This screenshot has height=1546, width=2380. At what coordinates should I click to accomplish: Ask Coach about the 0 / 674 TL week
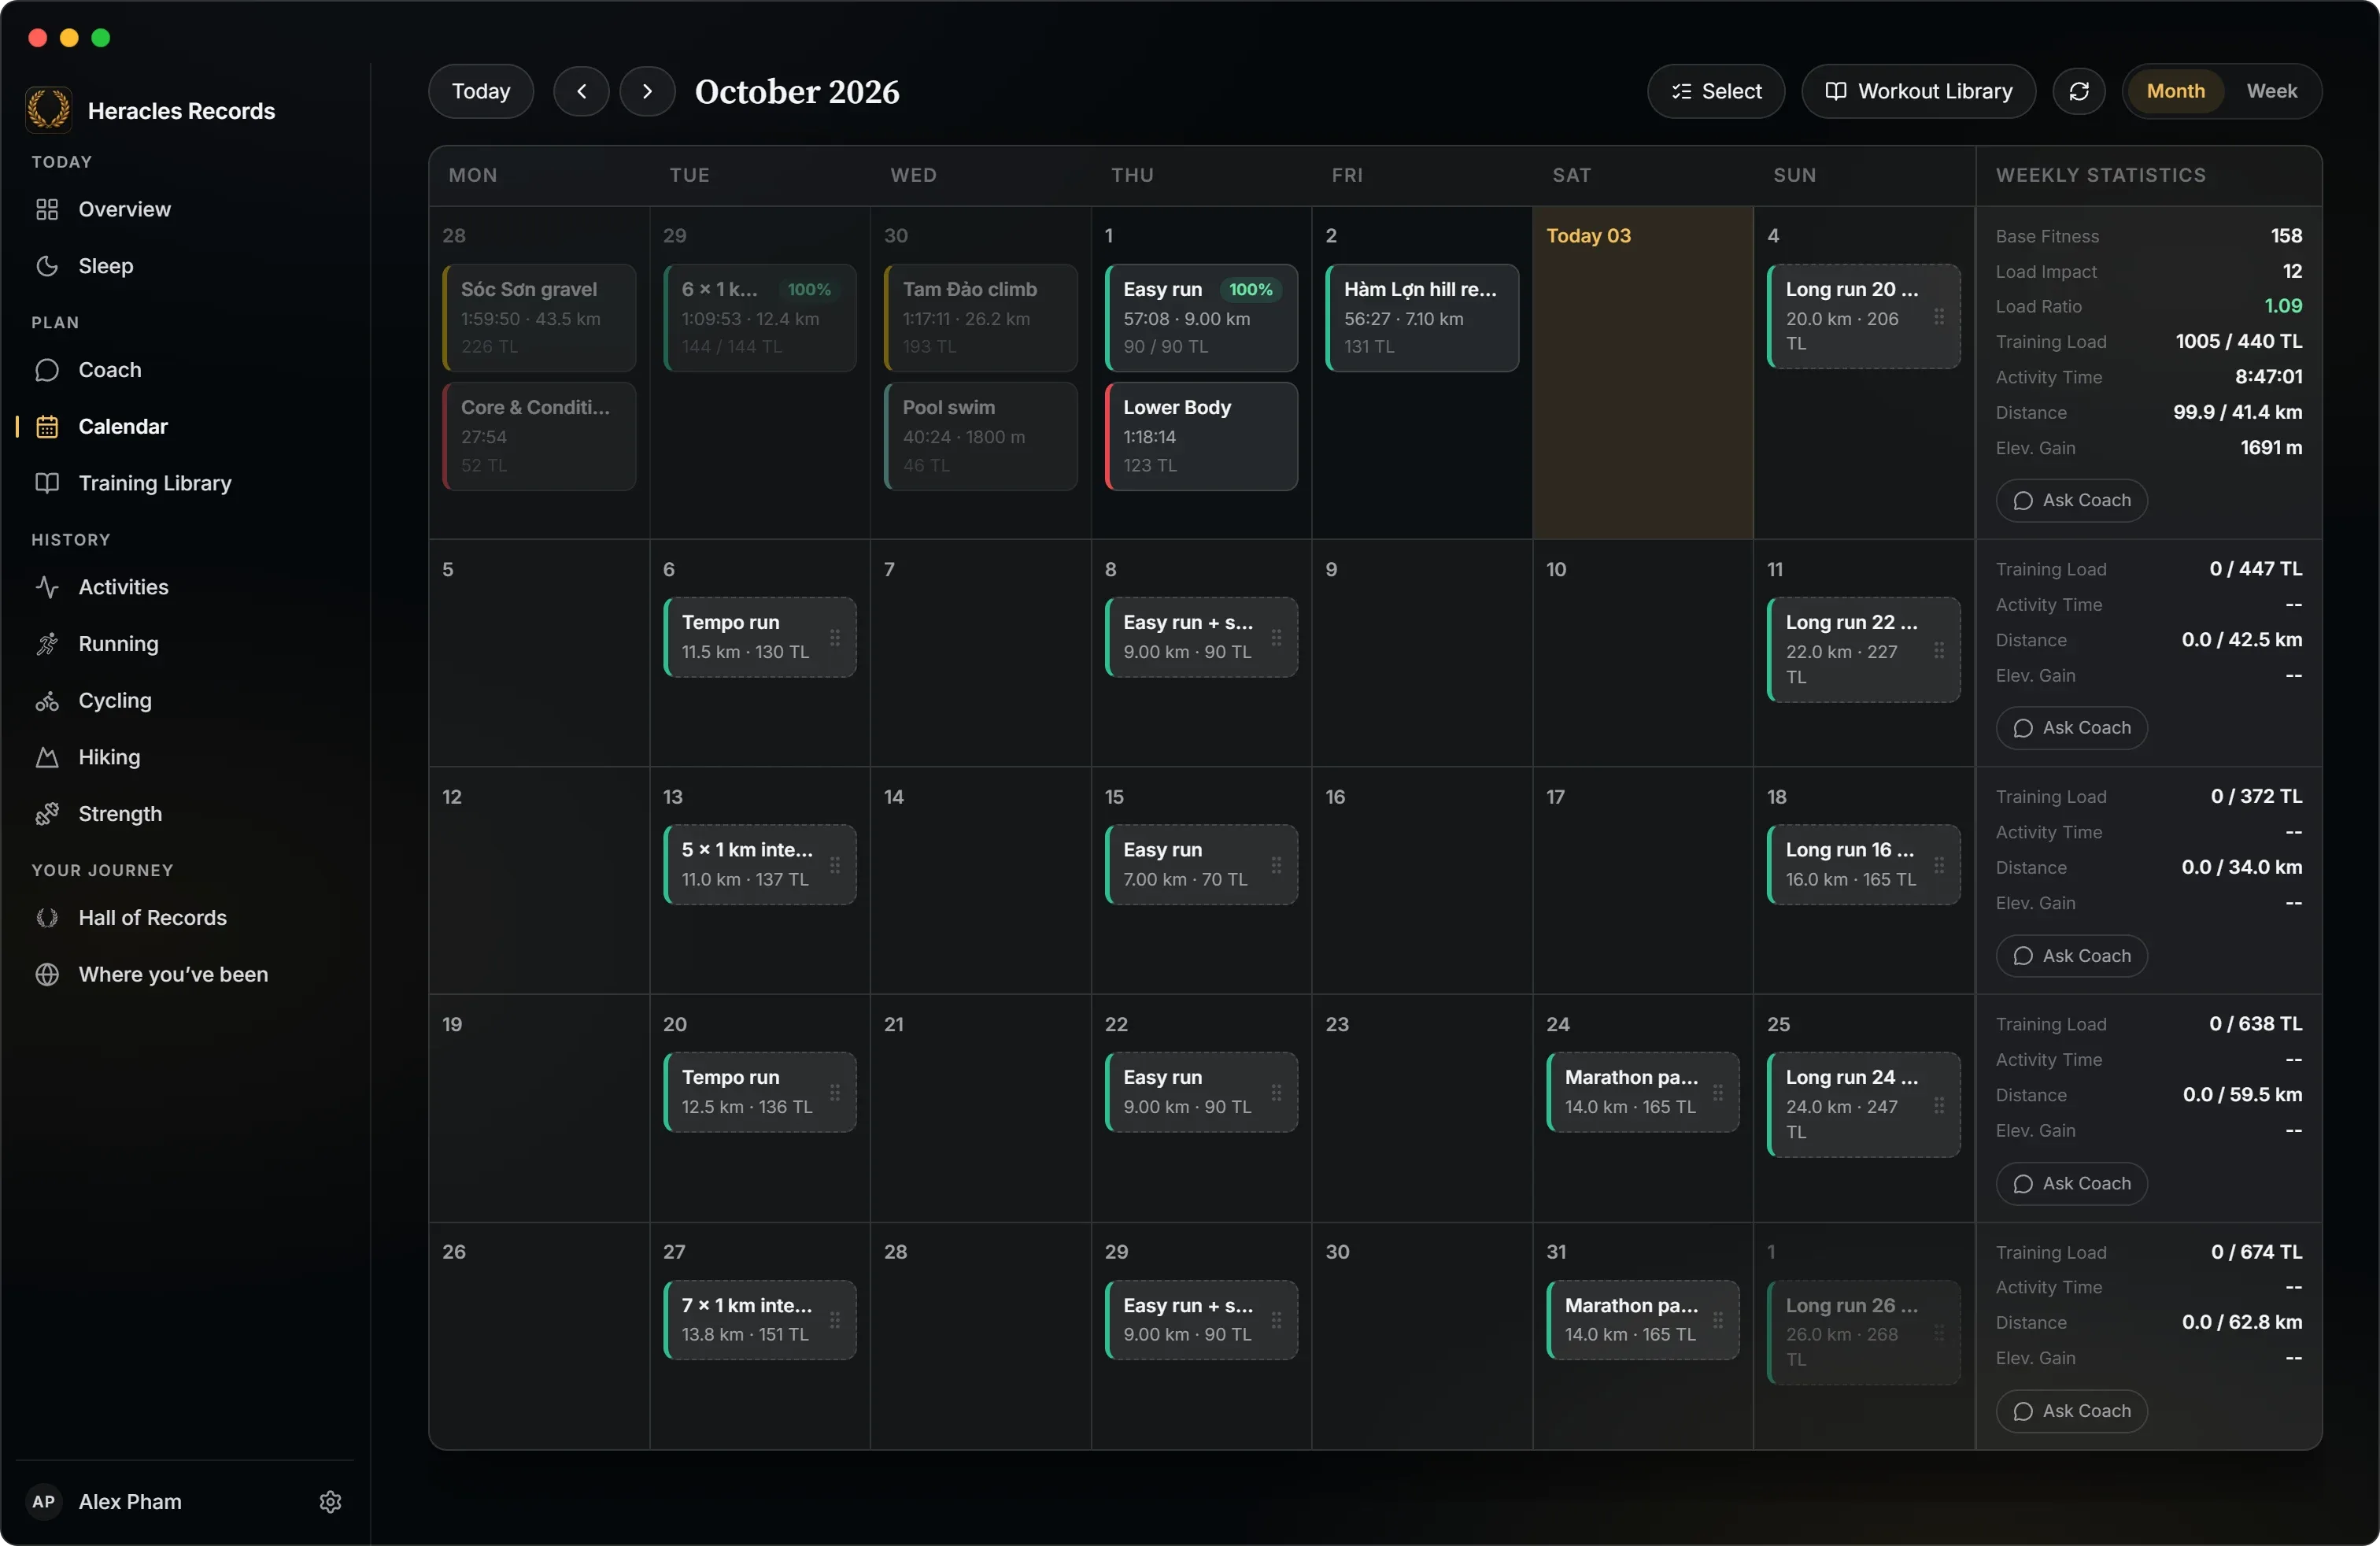2071,1411
